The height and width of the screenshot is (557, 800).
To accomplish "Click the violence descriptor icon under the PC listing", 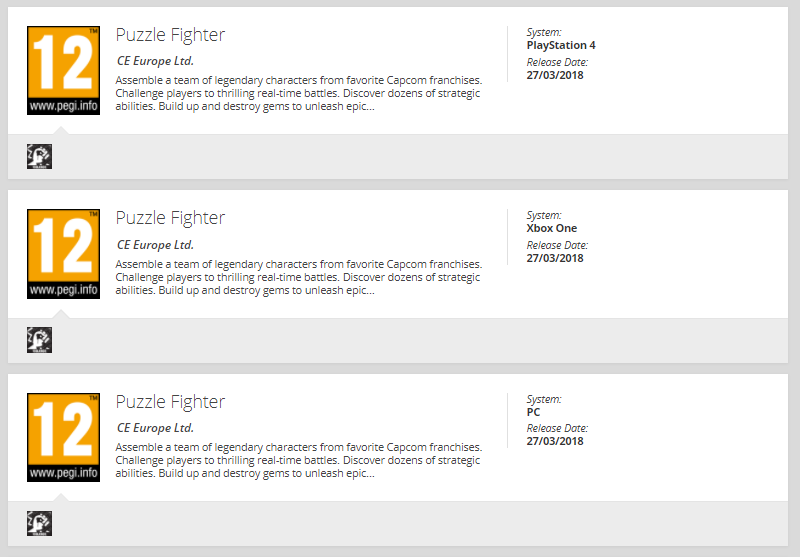I will (x=39, y=523).
